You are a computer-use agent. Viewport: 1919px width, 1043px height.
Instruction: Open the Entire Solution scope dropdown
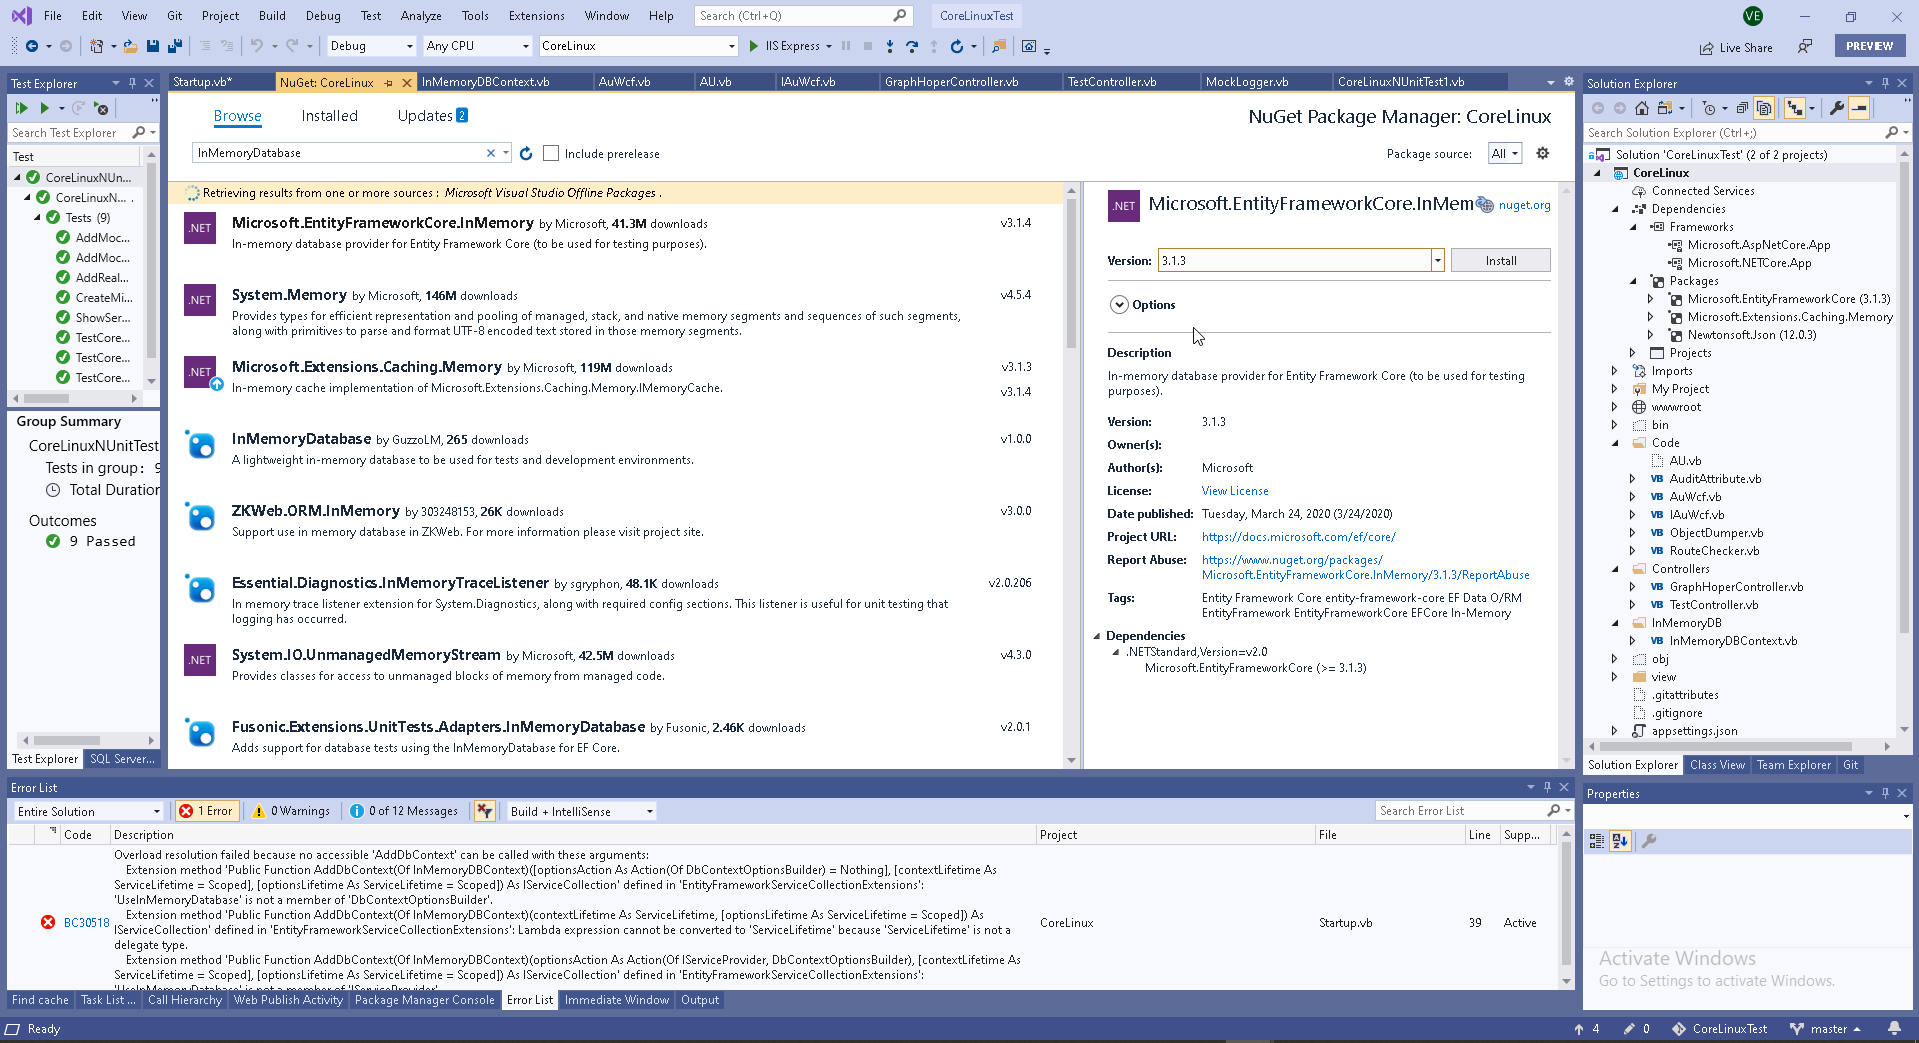87,811
